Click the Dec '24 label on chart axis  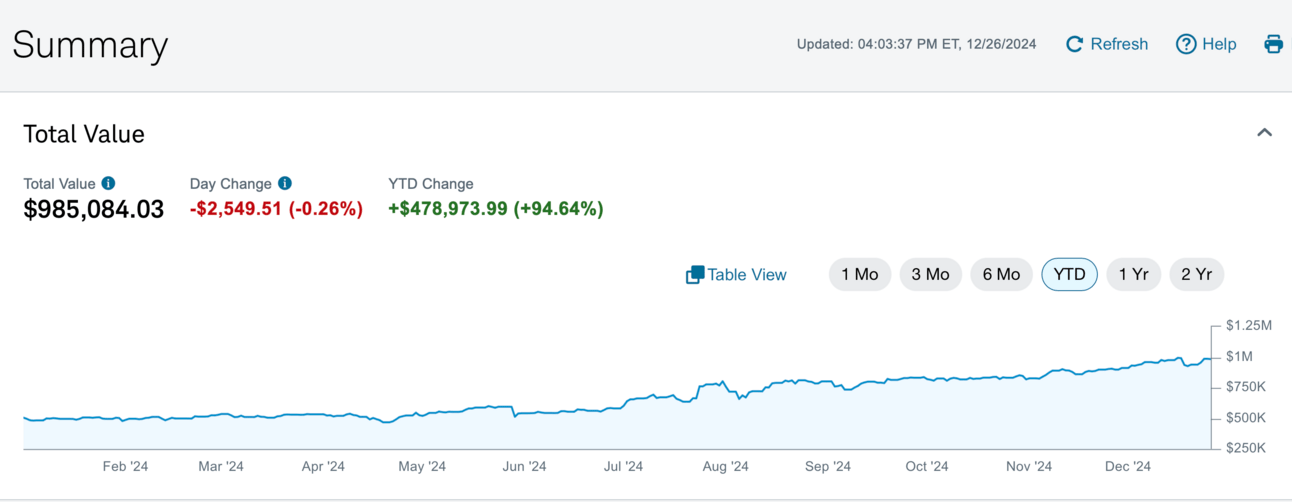coord(1128,466)
